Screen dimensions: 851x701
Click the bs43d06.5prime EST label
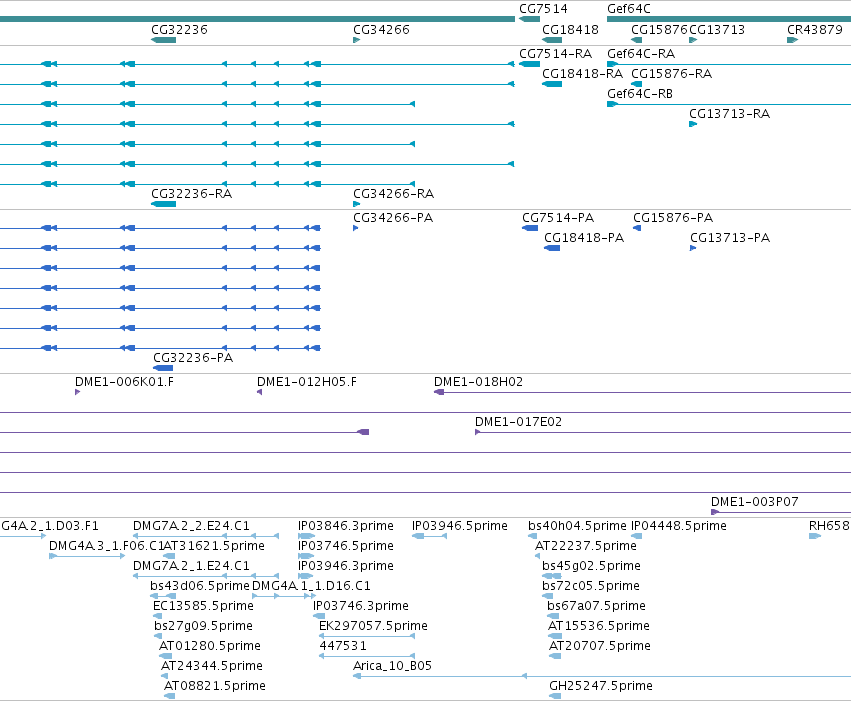(x=200, y=586)
